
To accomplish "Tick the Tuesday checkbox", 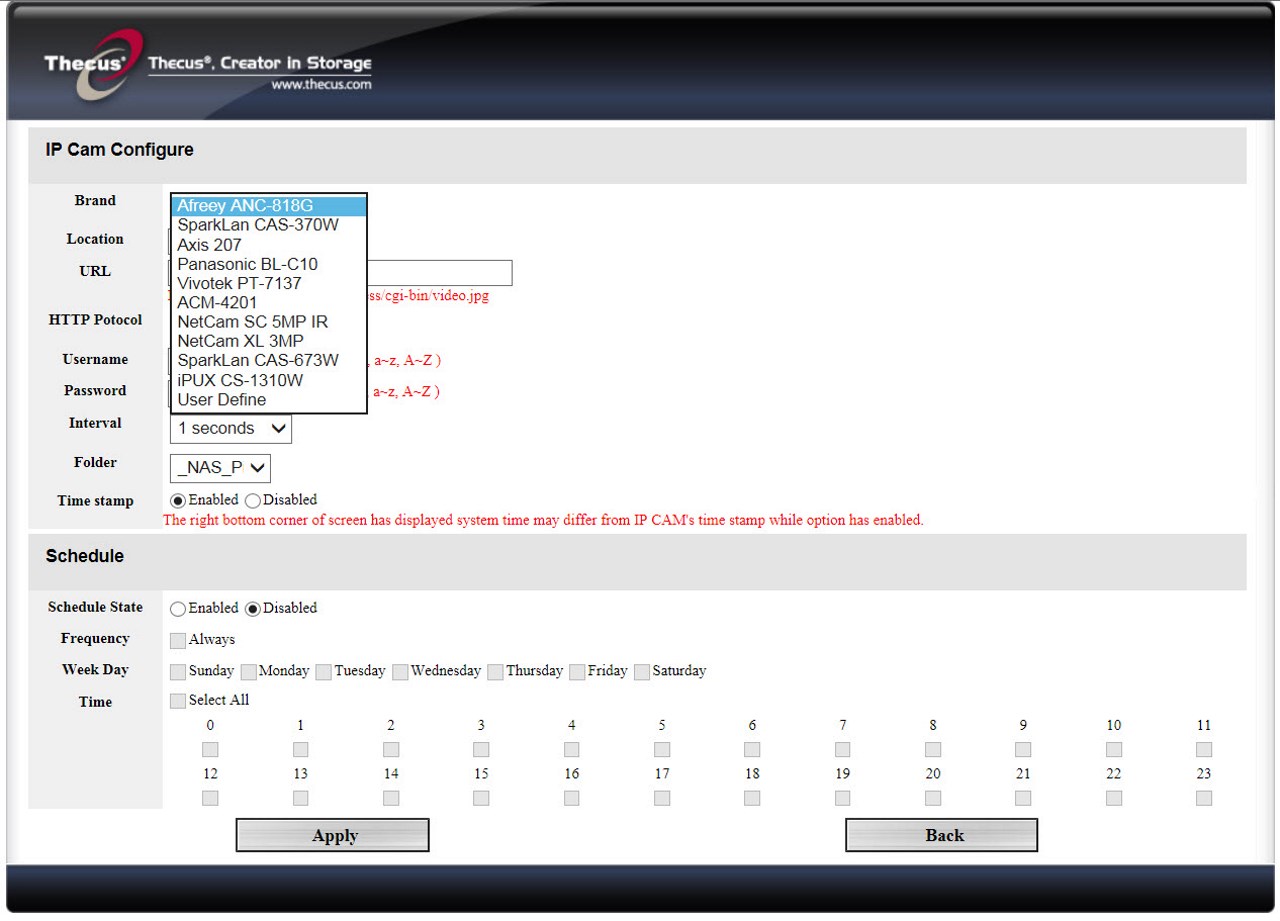I will point(323,672).
